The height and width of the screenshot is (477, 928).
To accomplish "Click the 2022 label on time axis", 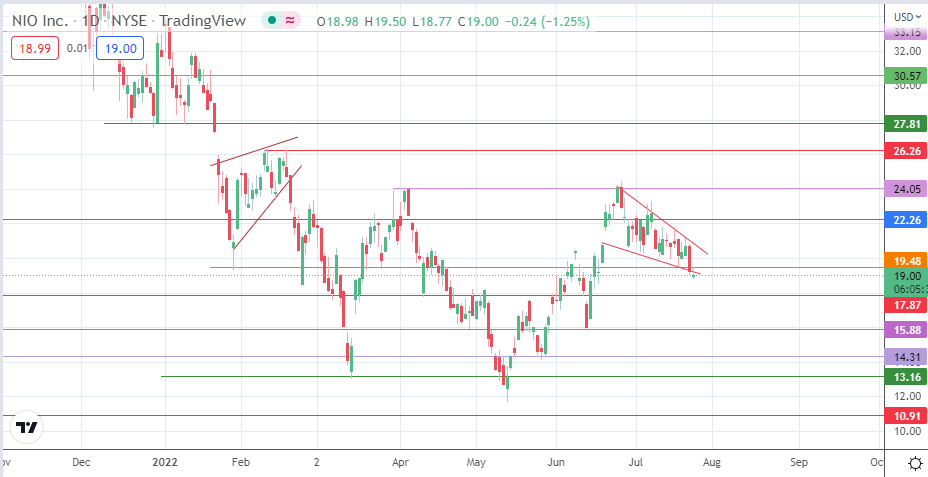I will pyautogui.click(x=166, y=462).
